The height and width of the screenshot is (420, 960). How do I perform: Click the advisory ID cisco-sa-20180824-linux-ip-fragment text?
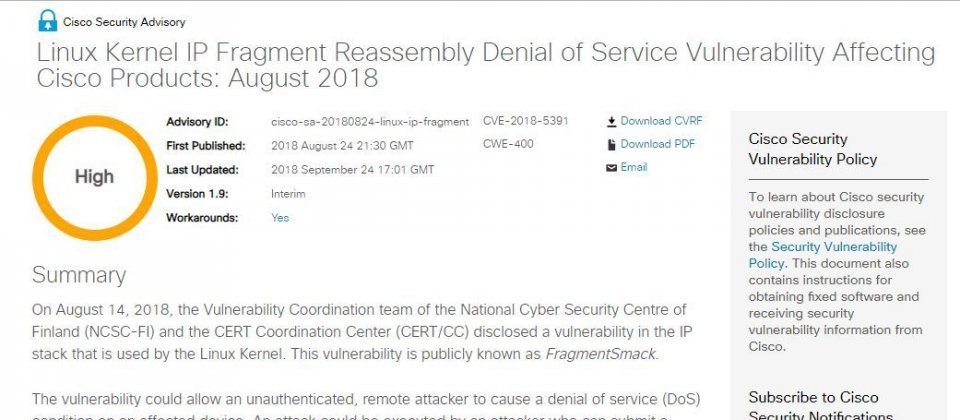[x=370, y=122]
